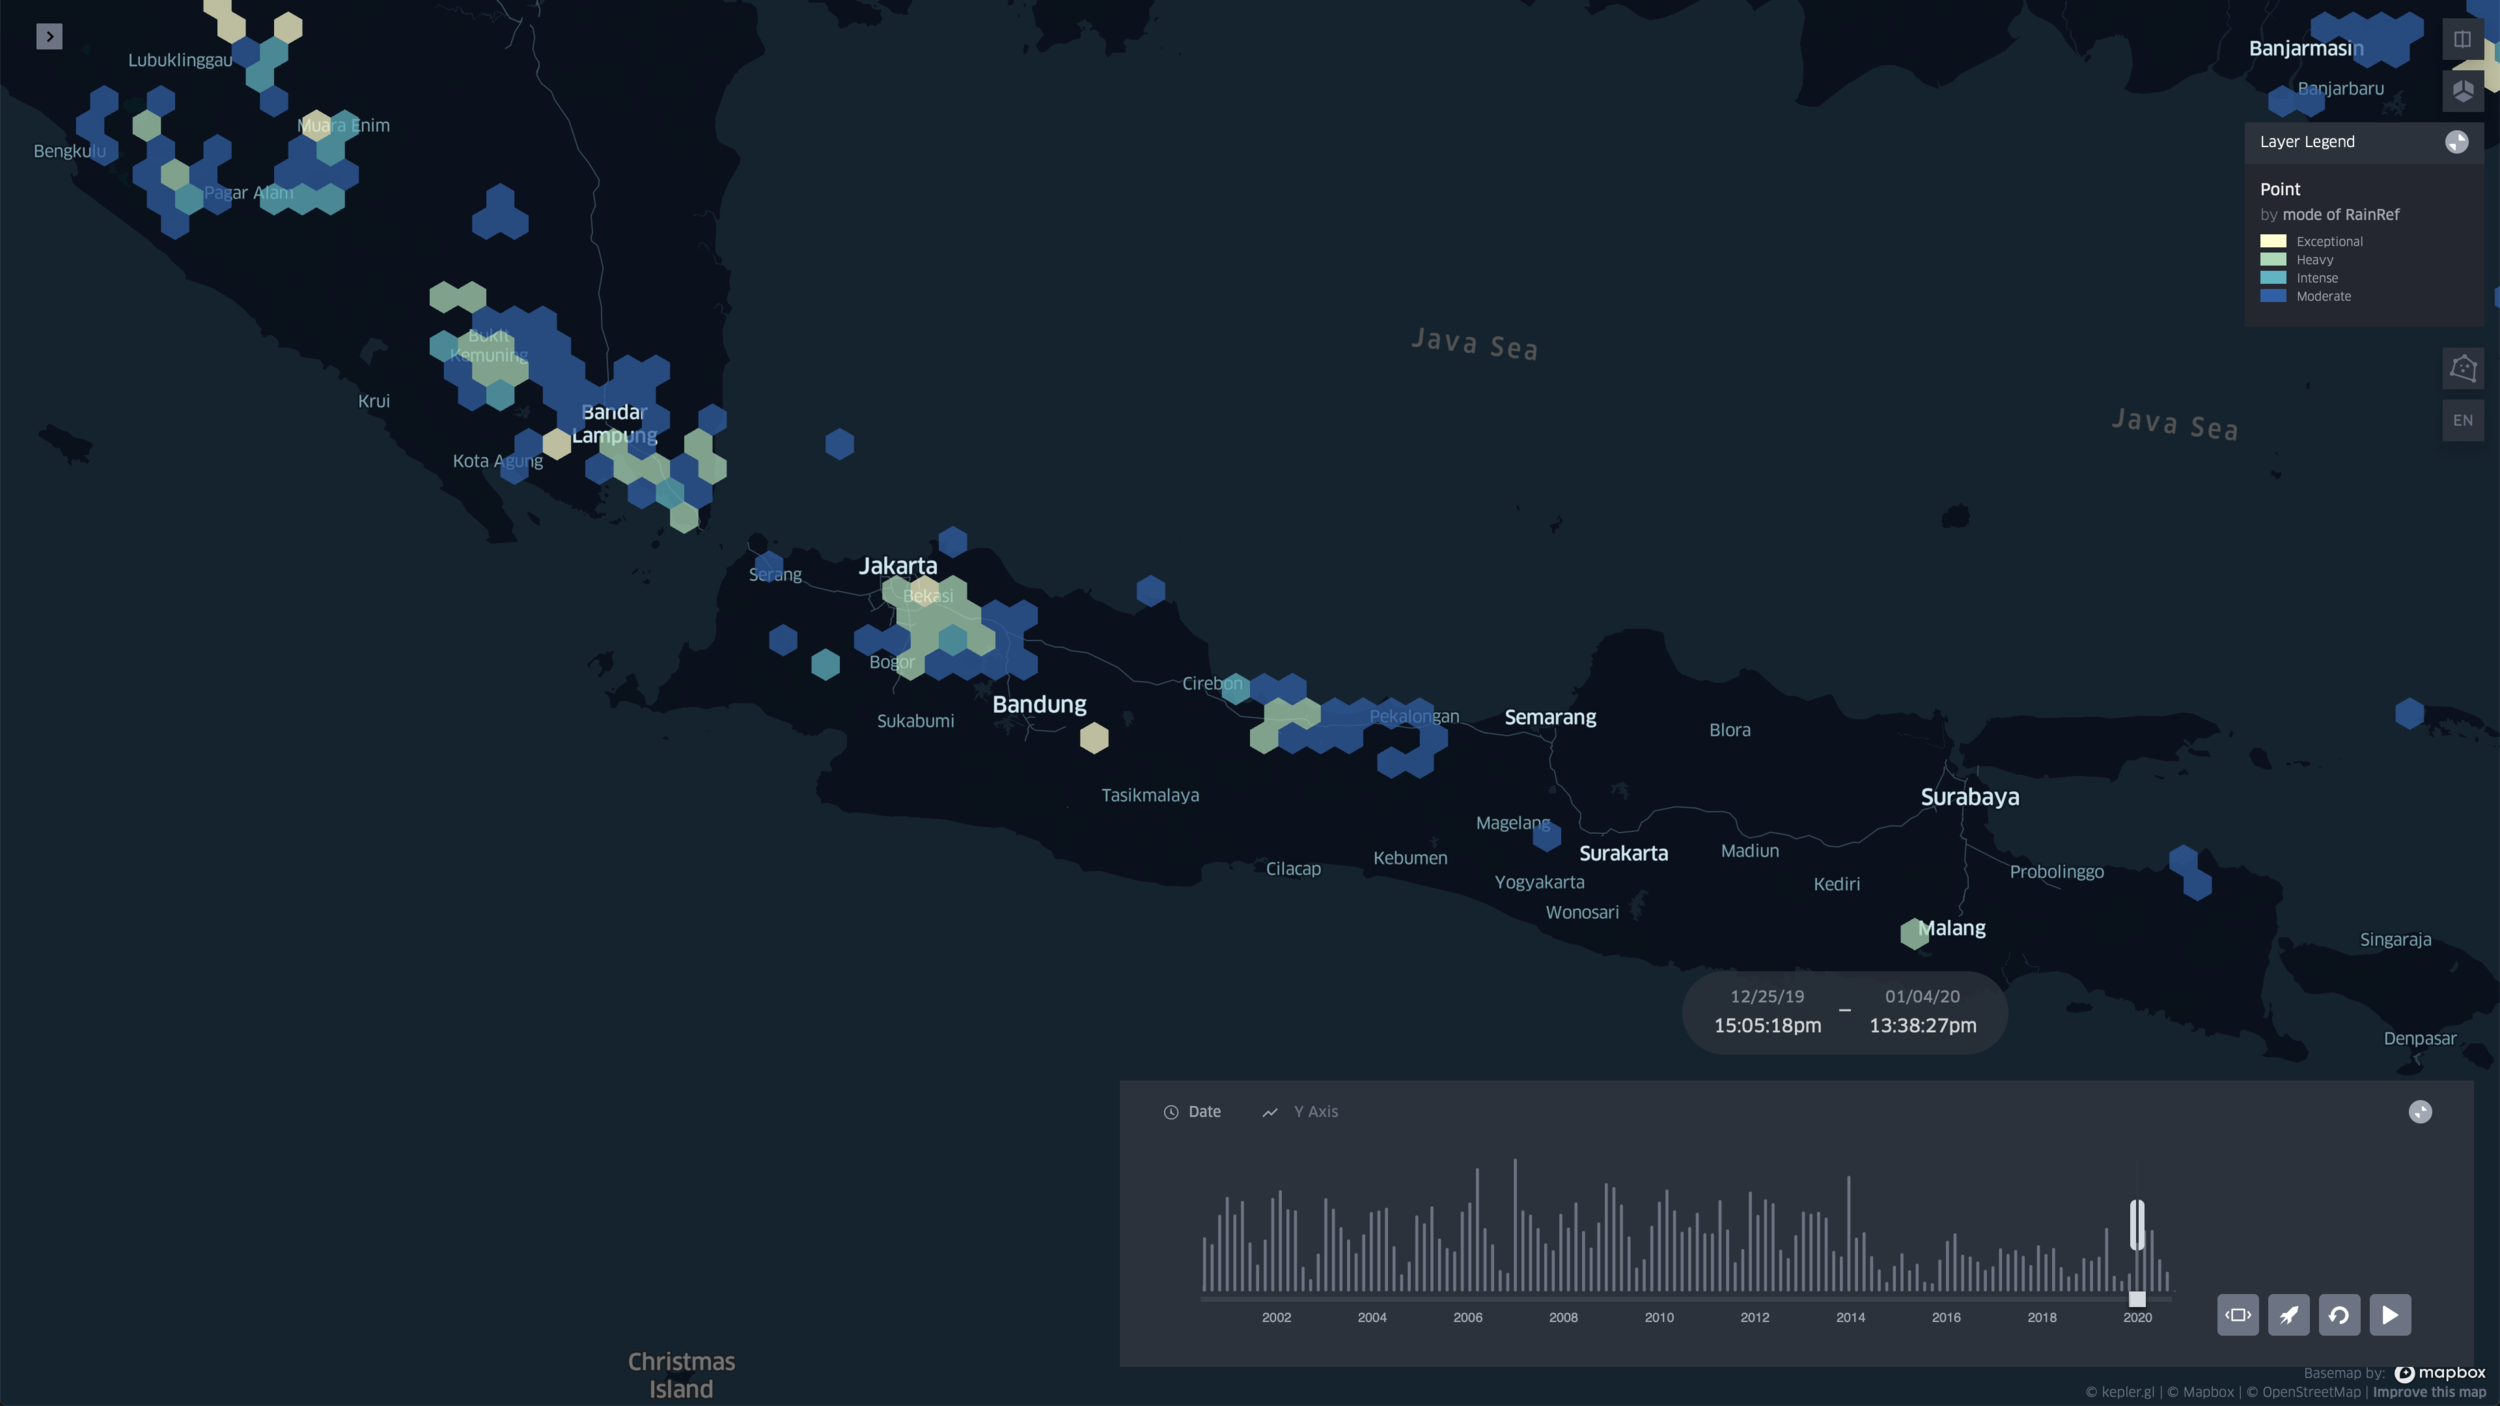The width and height of the screenshot is (2500, 1406).
Task: Activate the draw polygon tool
Action: pos(2462,368)
